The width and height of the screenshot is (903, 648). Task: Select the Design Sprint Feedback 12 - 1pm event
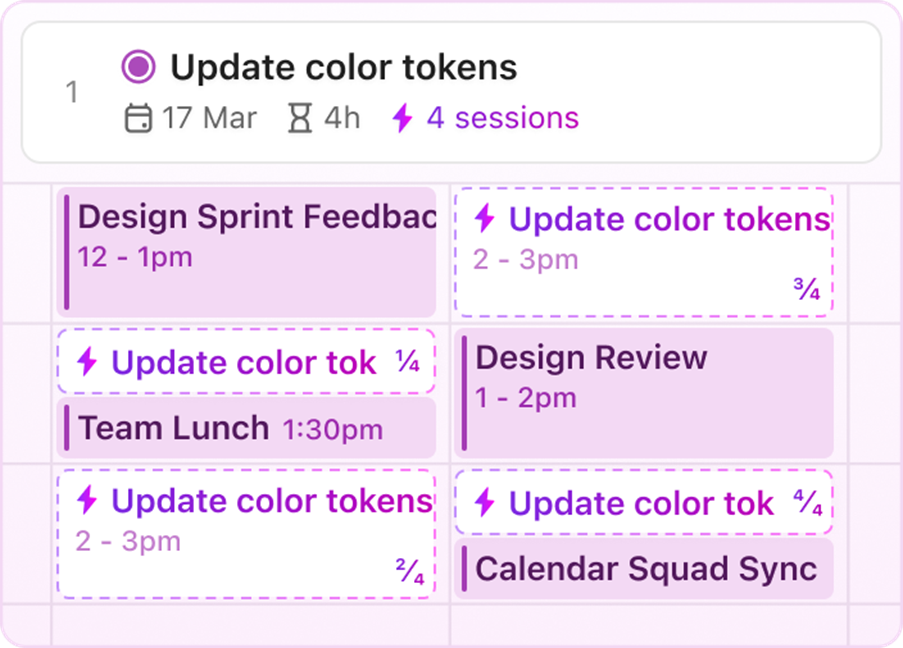(246, 252)
